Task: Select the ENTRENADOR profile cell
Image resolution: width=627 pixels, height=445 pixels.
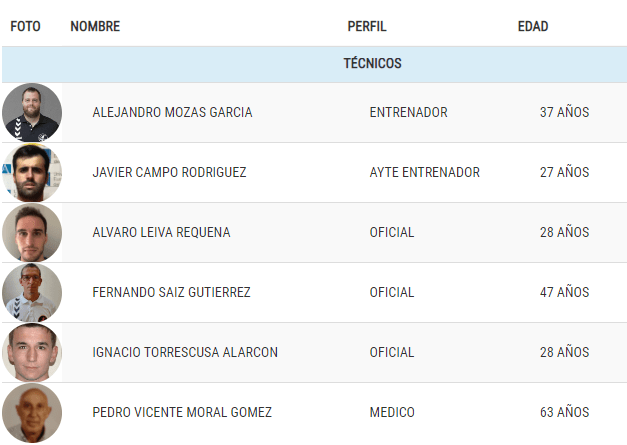Action: [408, 112]
